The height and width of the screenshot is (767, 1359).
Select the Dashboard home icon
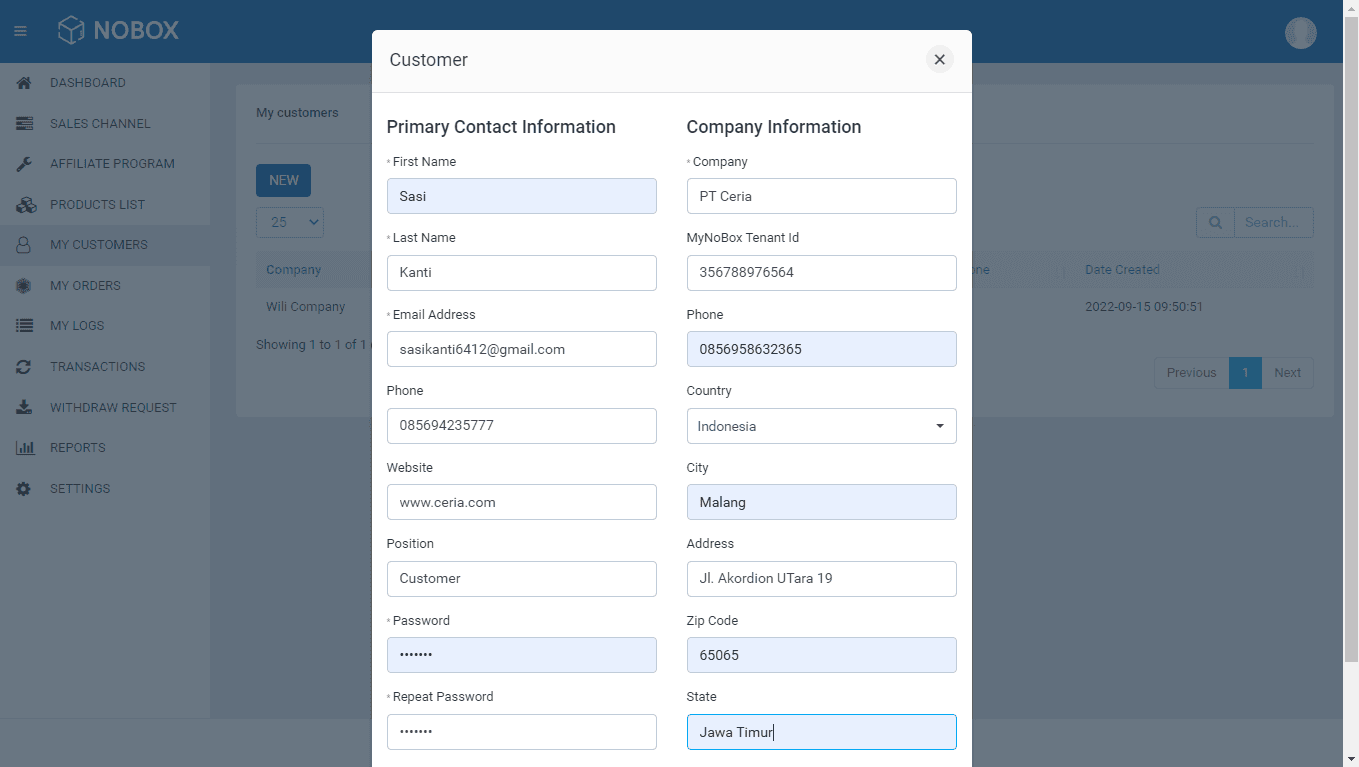(22, 82)
